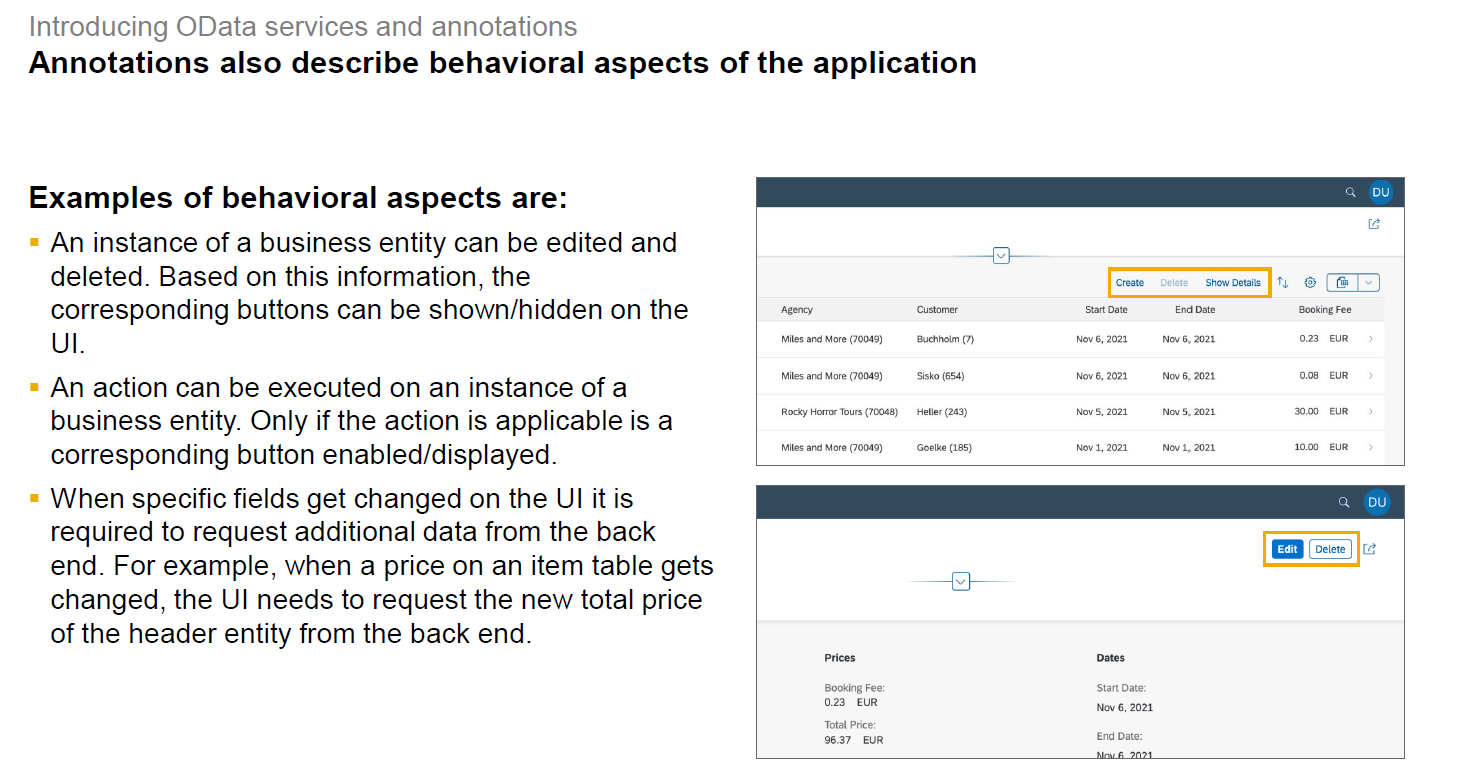Click Start Date label in Dates section
The height and width of the screenshot is (781, 1468).
point(1121,688)
